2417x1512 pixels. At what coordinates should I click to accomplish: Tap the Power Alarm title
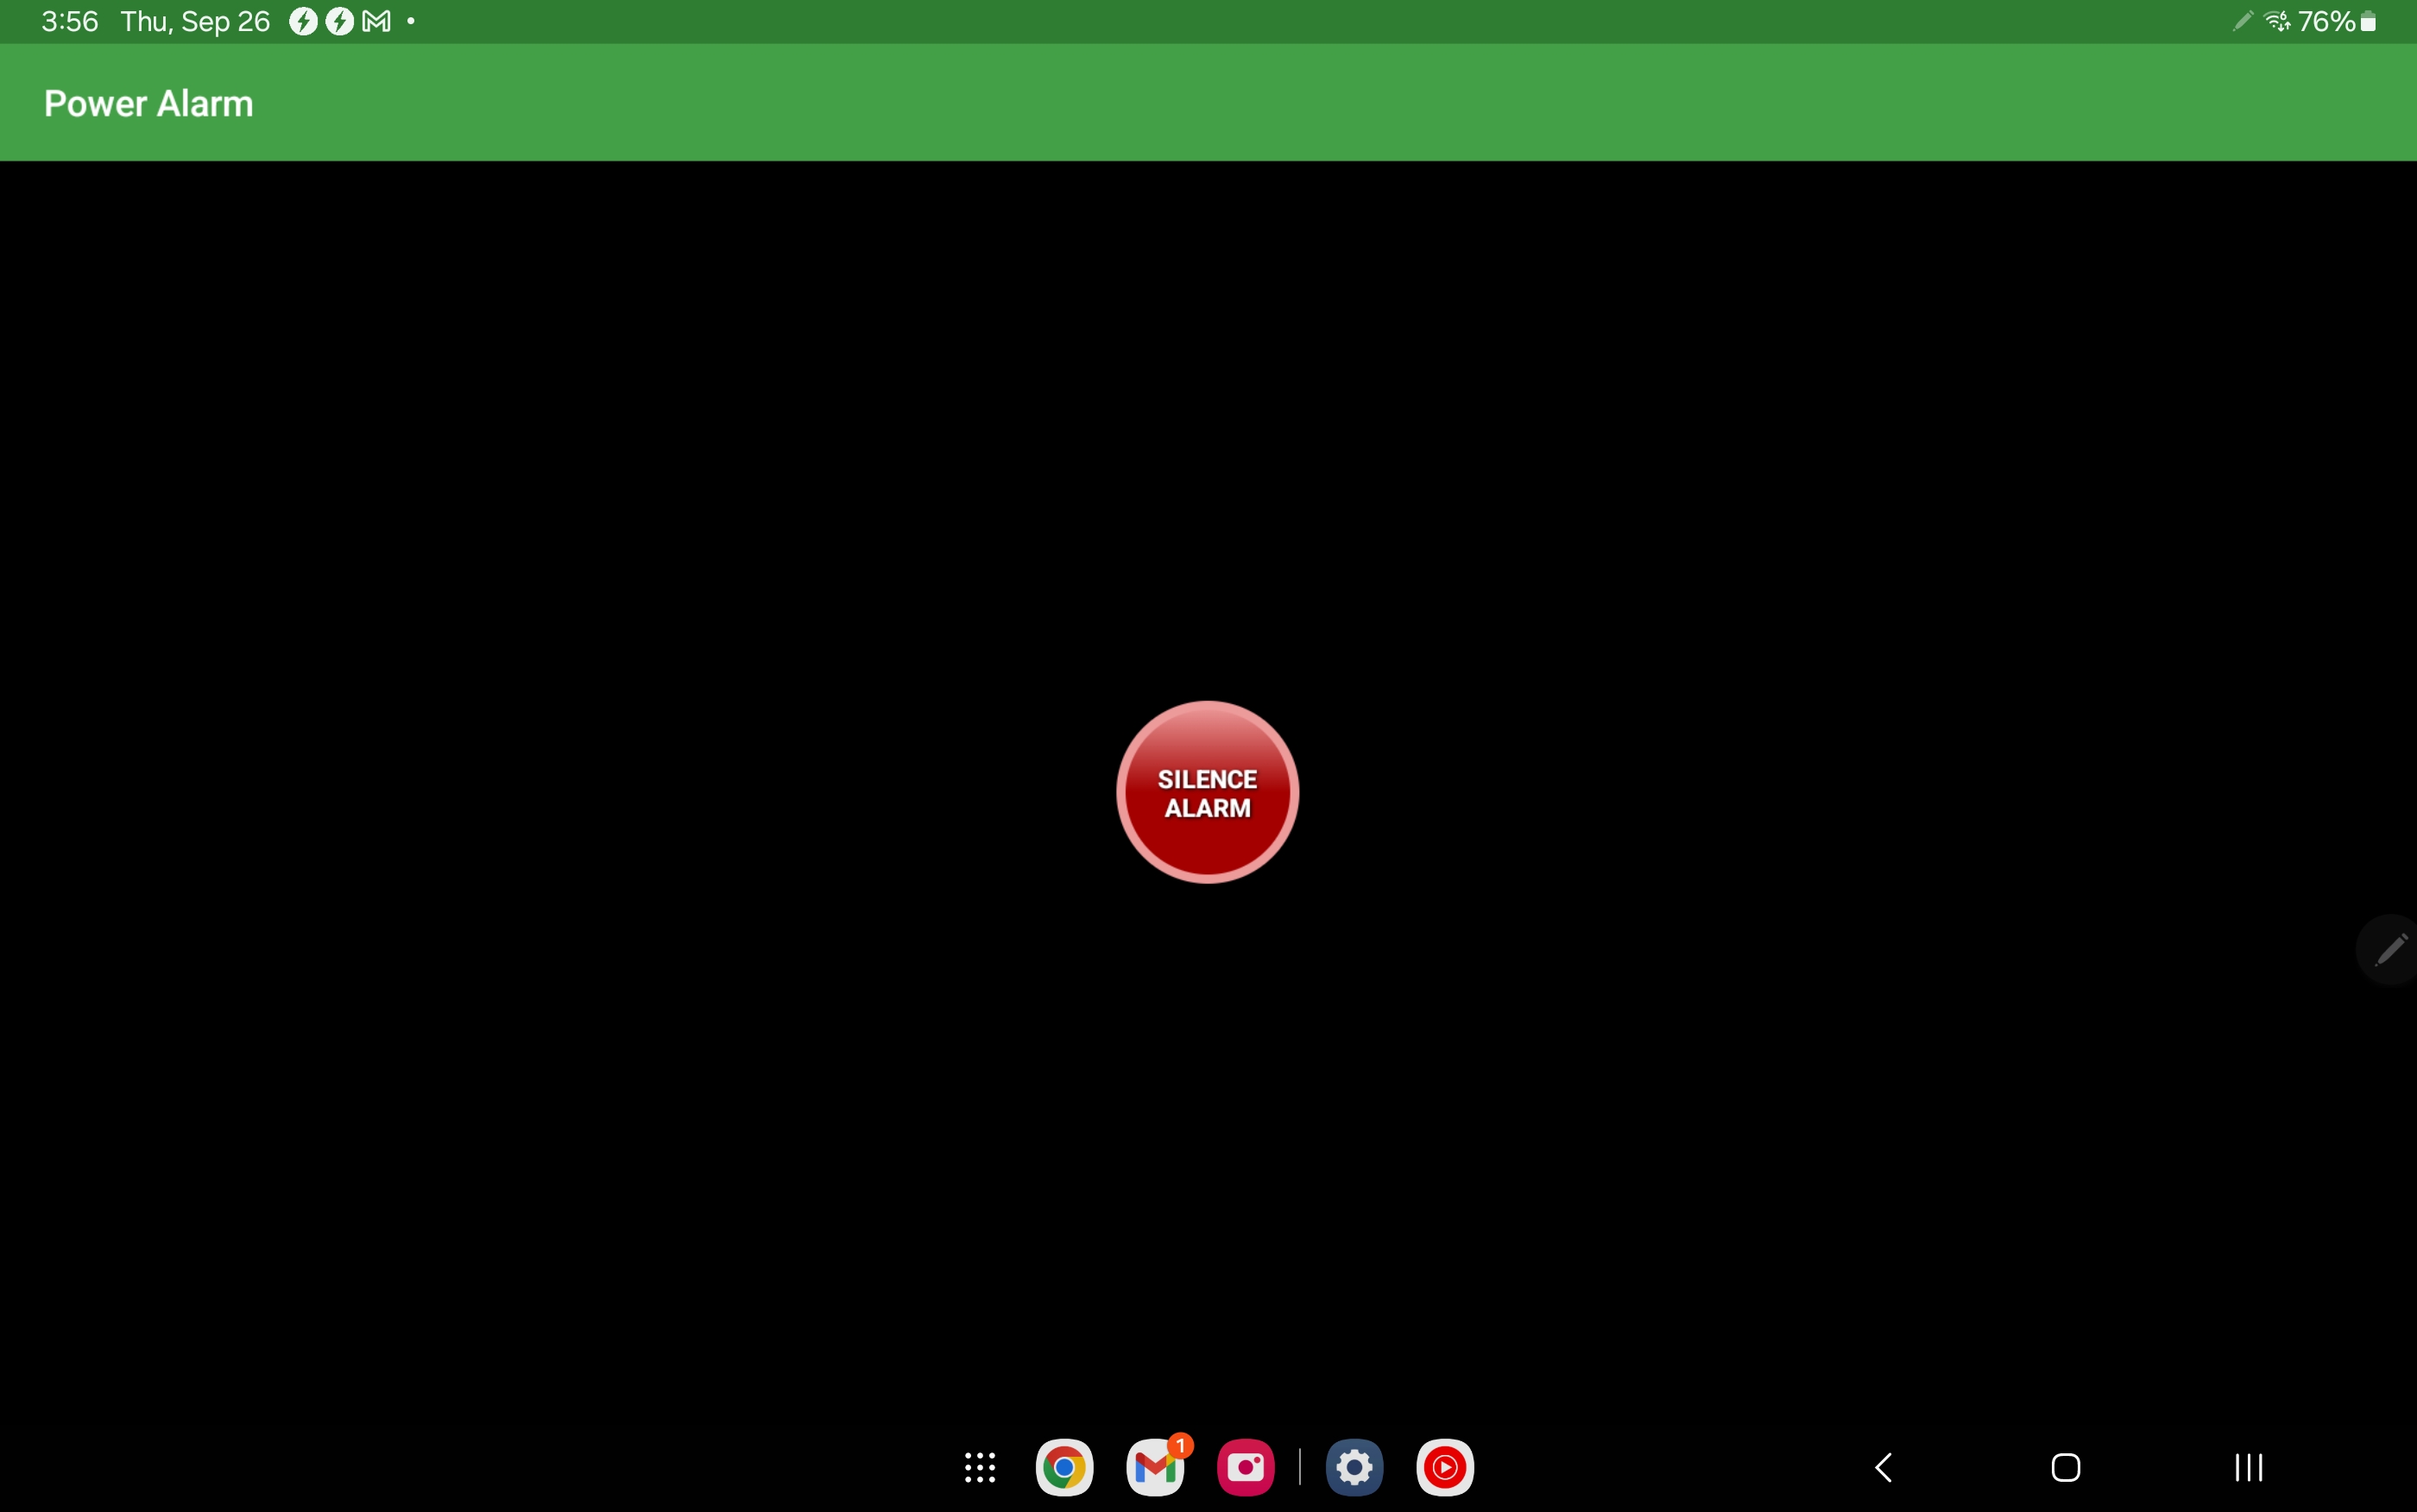tap(149, 103)
